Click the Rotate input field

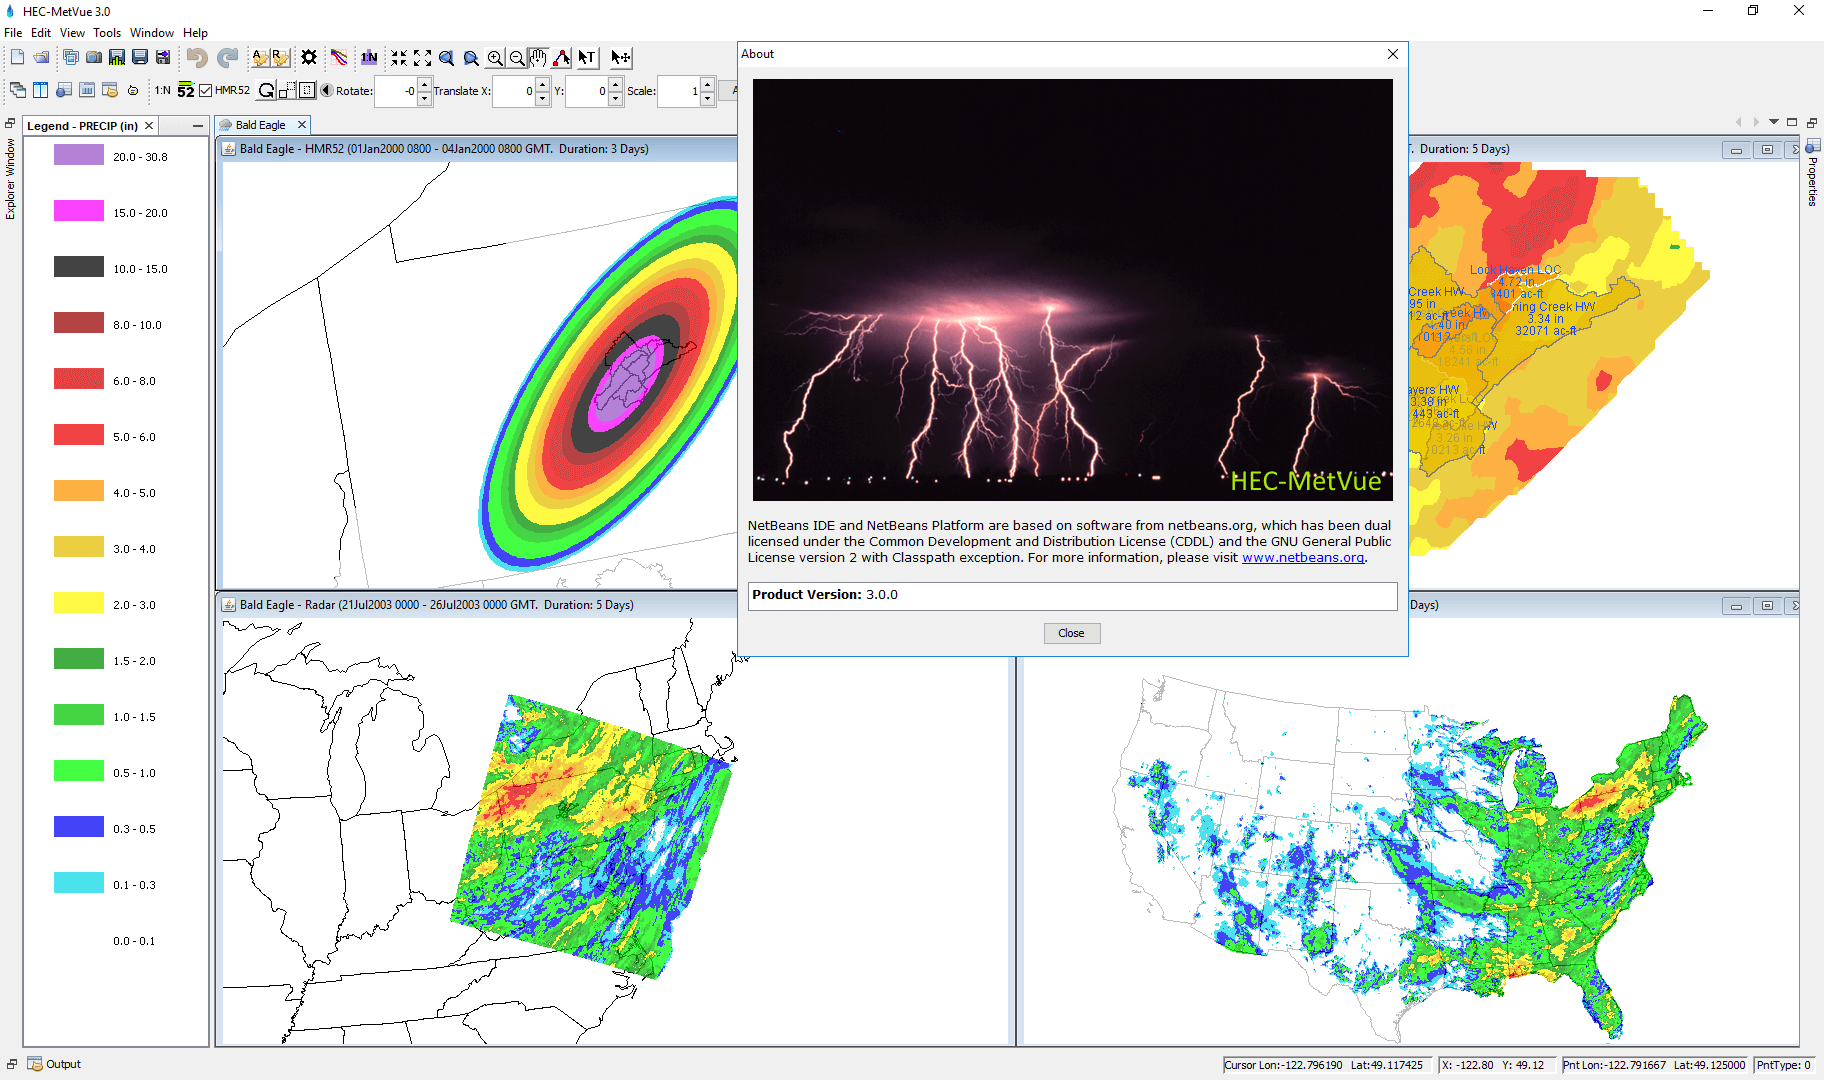tap(396, 91)
